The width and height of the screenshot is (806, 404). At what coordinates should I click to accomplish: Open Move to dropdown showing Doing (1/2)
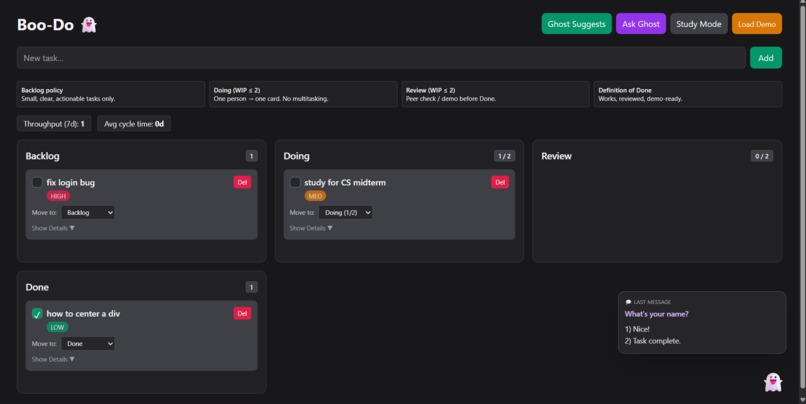tap(345, 212)
